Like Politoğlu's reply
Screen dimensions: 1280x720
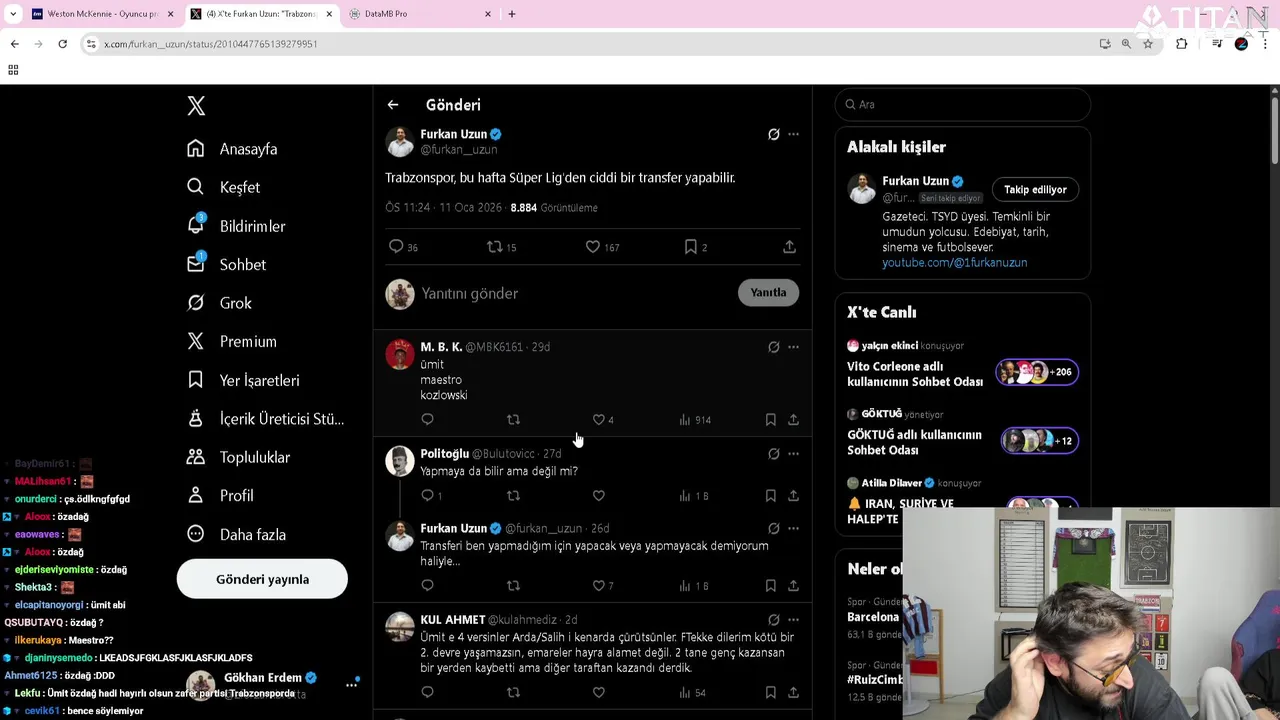[x=598, y=496]
